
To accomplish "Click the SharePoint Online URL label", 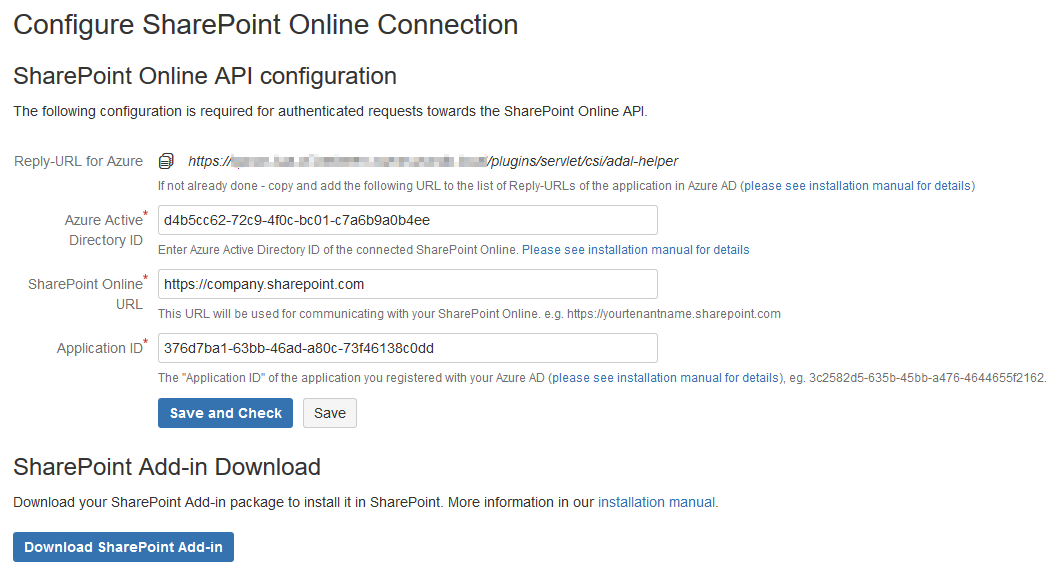I will click(85, 294).
